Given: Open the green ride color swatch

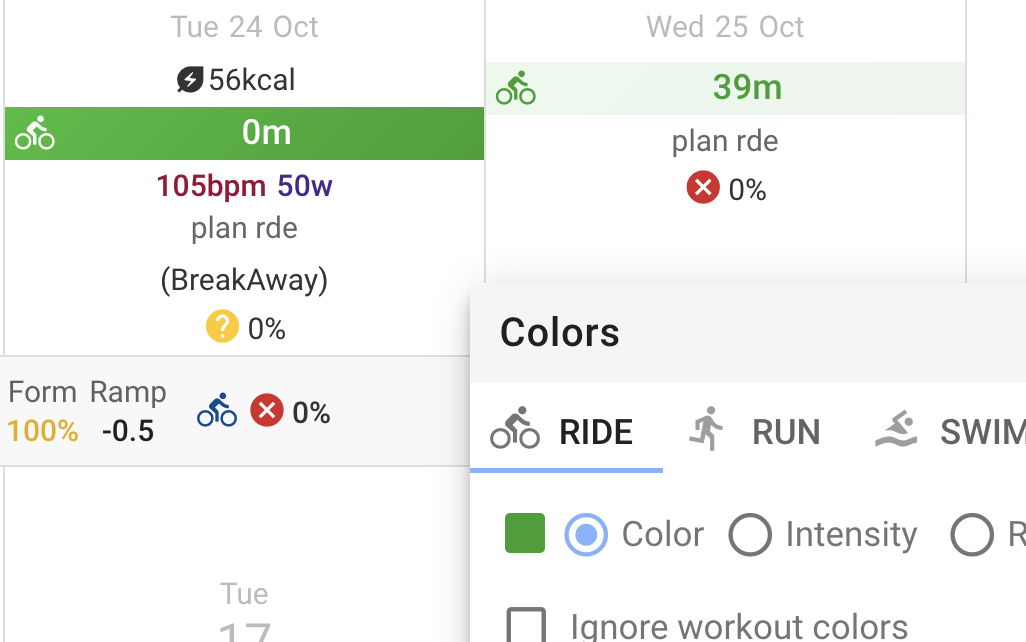Looking at the screenshot, I should (x=525, y=533).
